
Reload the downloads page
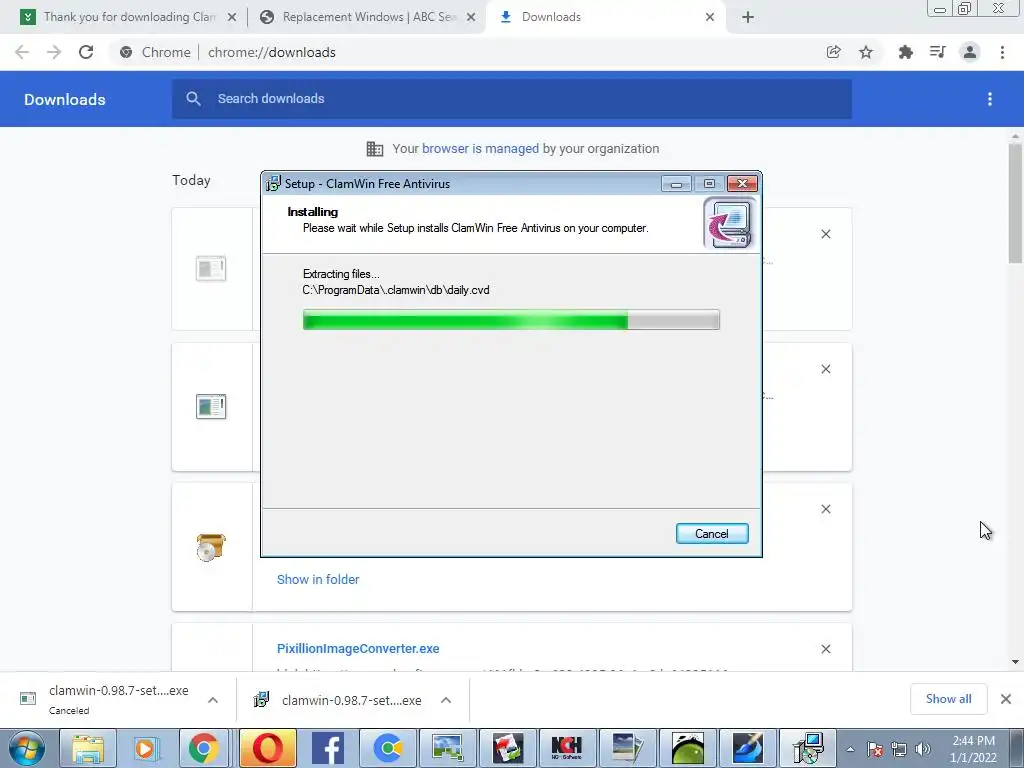pyautogui.click(x=86, y=52)
